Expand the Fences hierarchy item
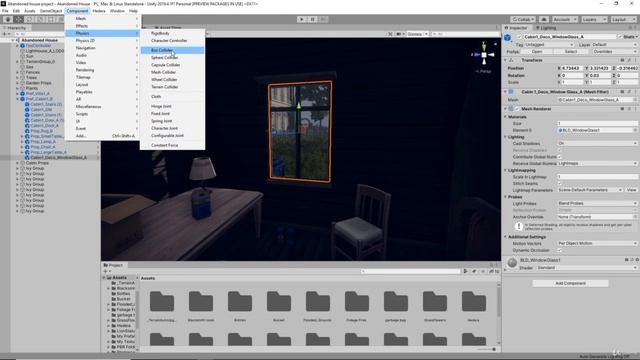This screenshot has width=640, height=360. coord(18,72)
